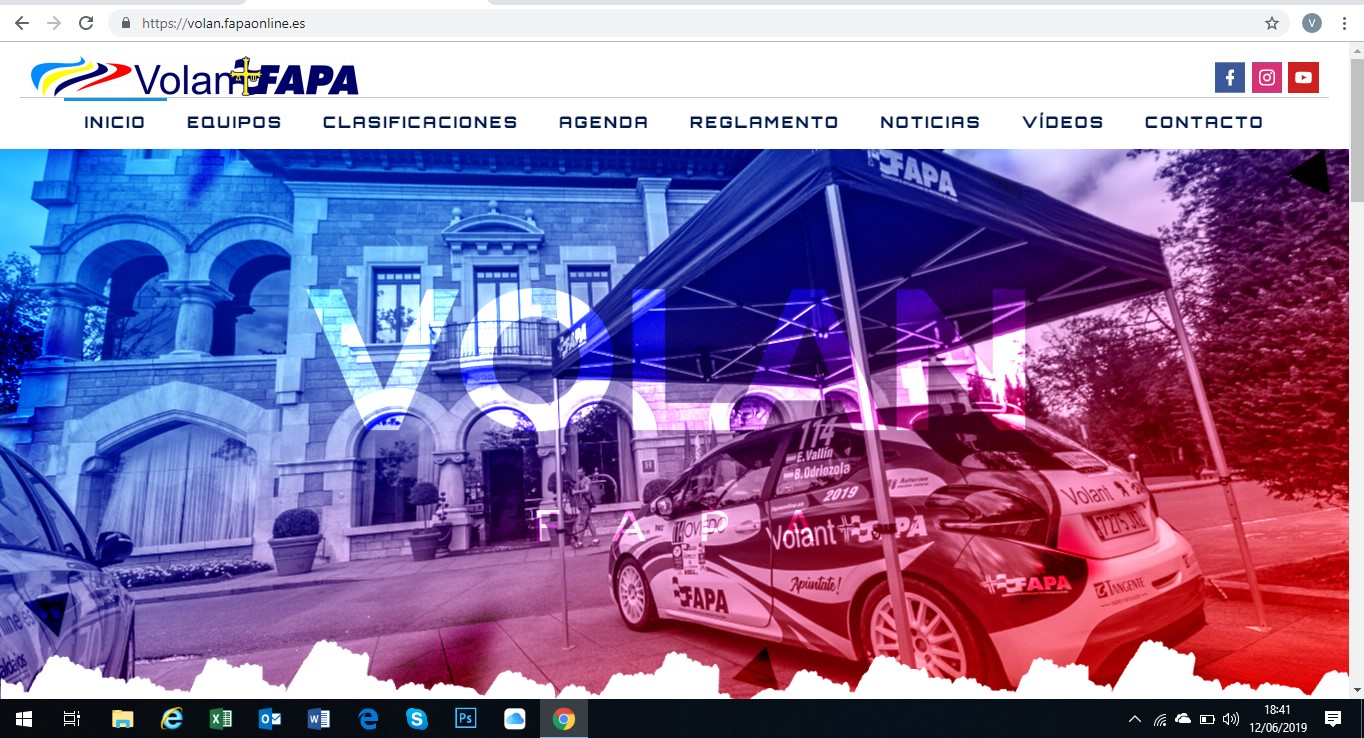Open the REGLAMENTO page

tap(764, 122)
